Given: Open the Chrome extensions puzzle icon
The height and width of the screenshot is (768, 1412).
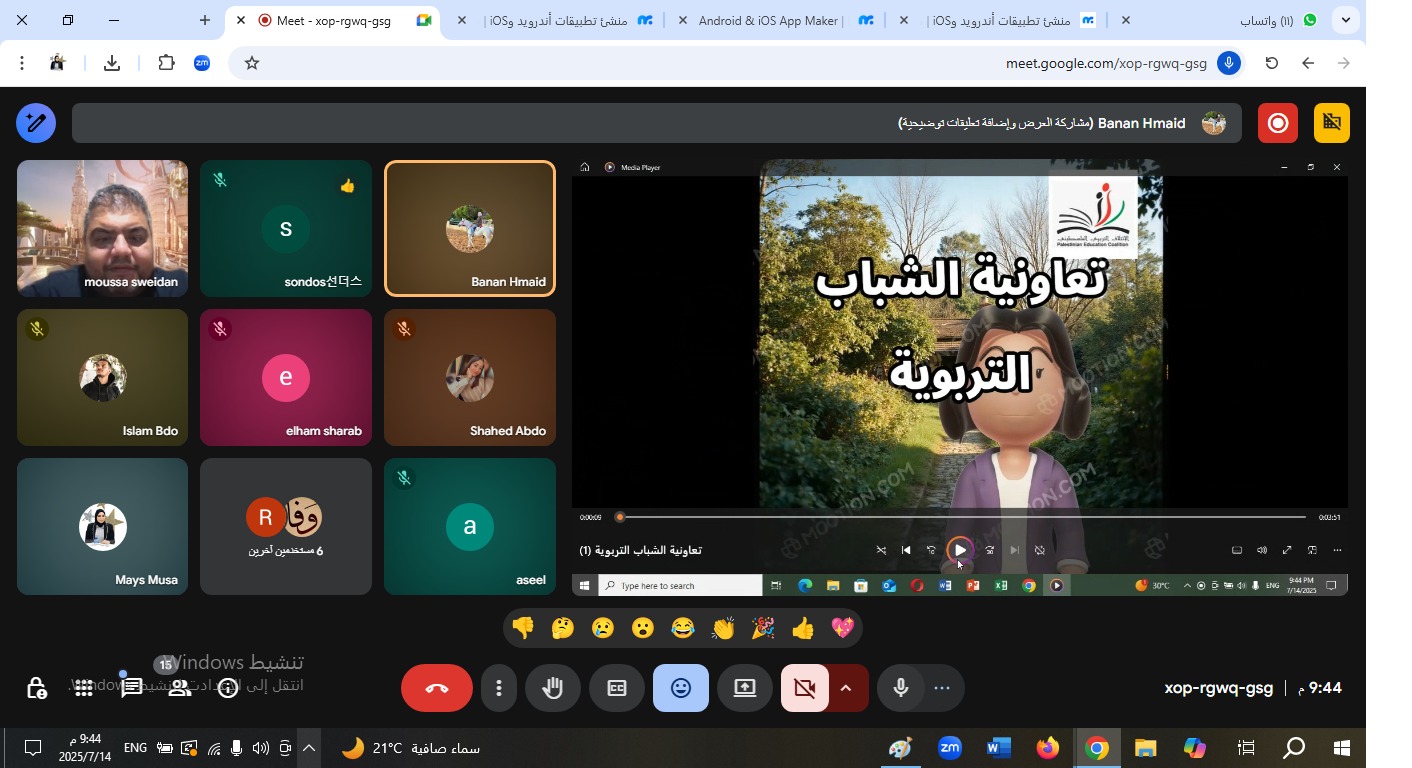Looking at the screenshot, I should tap(166, 63).
